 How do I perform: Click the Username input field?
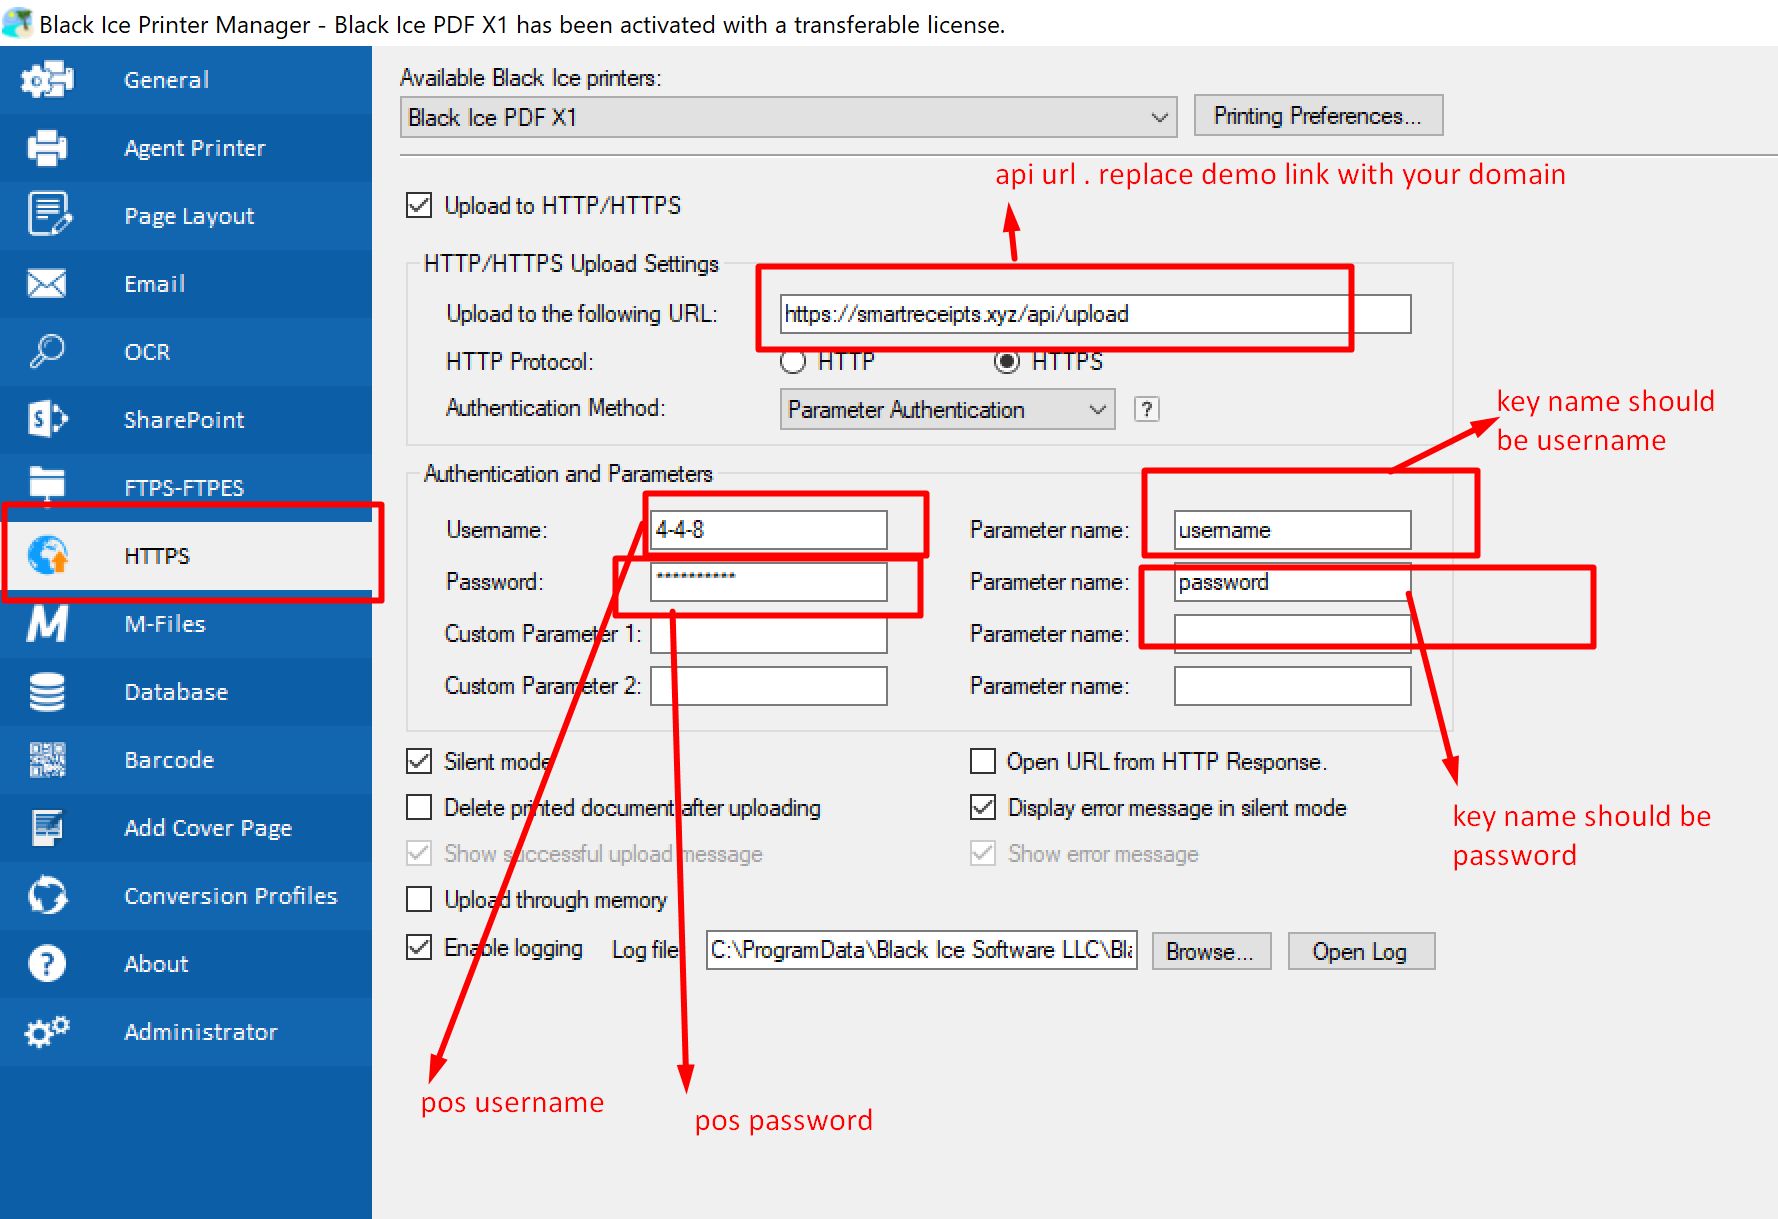(768, 530)
